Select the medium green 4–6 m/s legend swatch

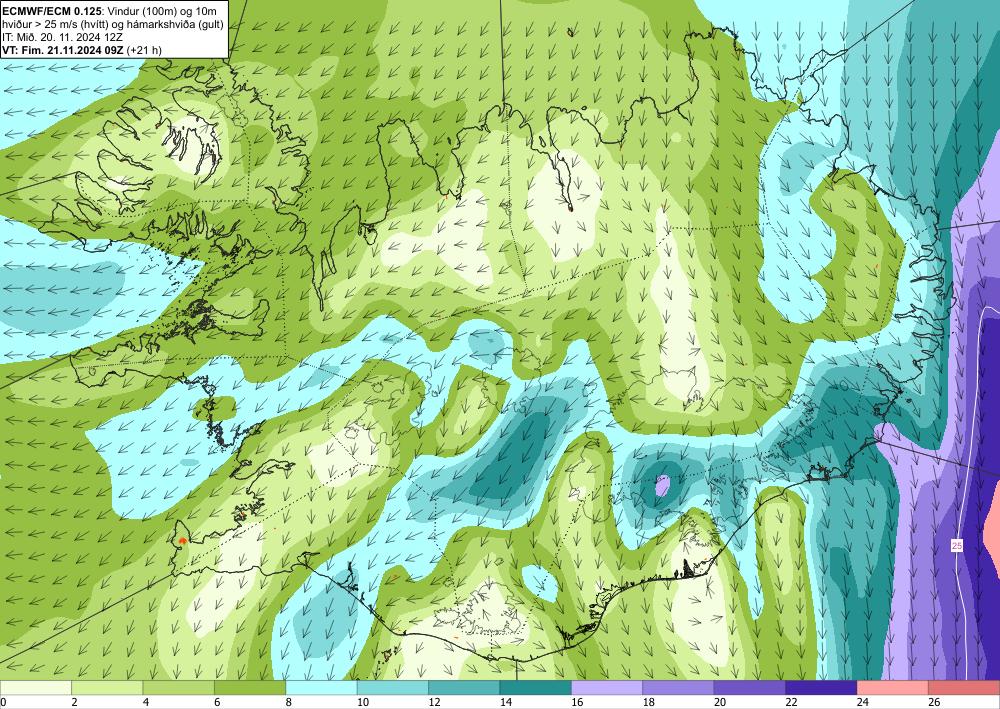pyautogui.click(x=179, y=687)
